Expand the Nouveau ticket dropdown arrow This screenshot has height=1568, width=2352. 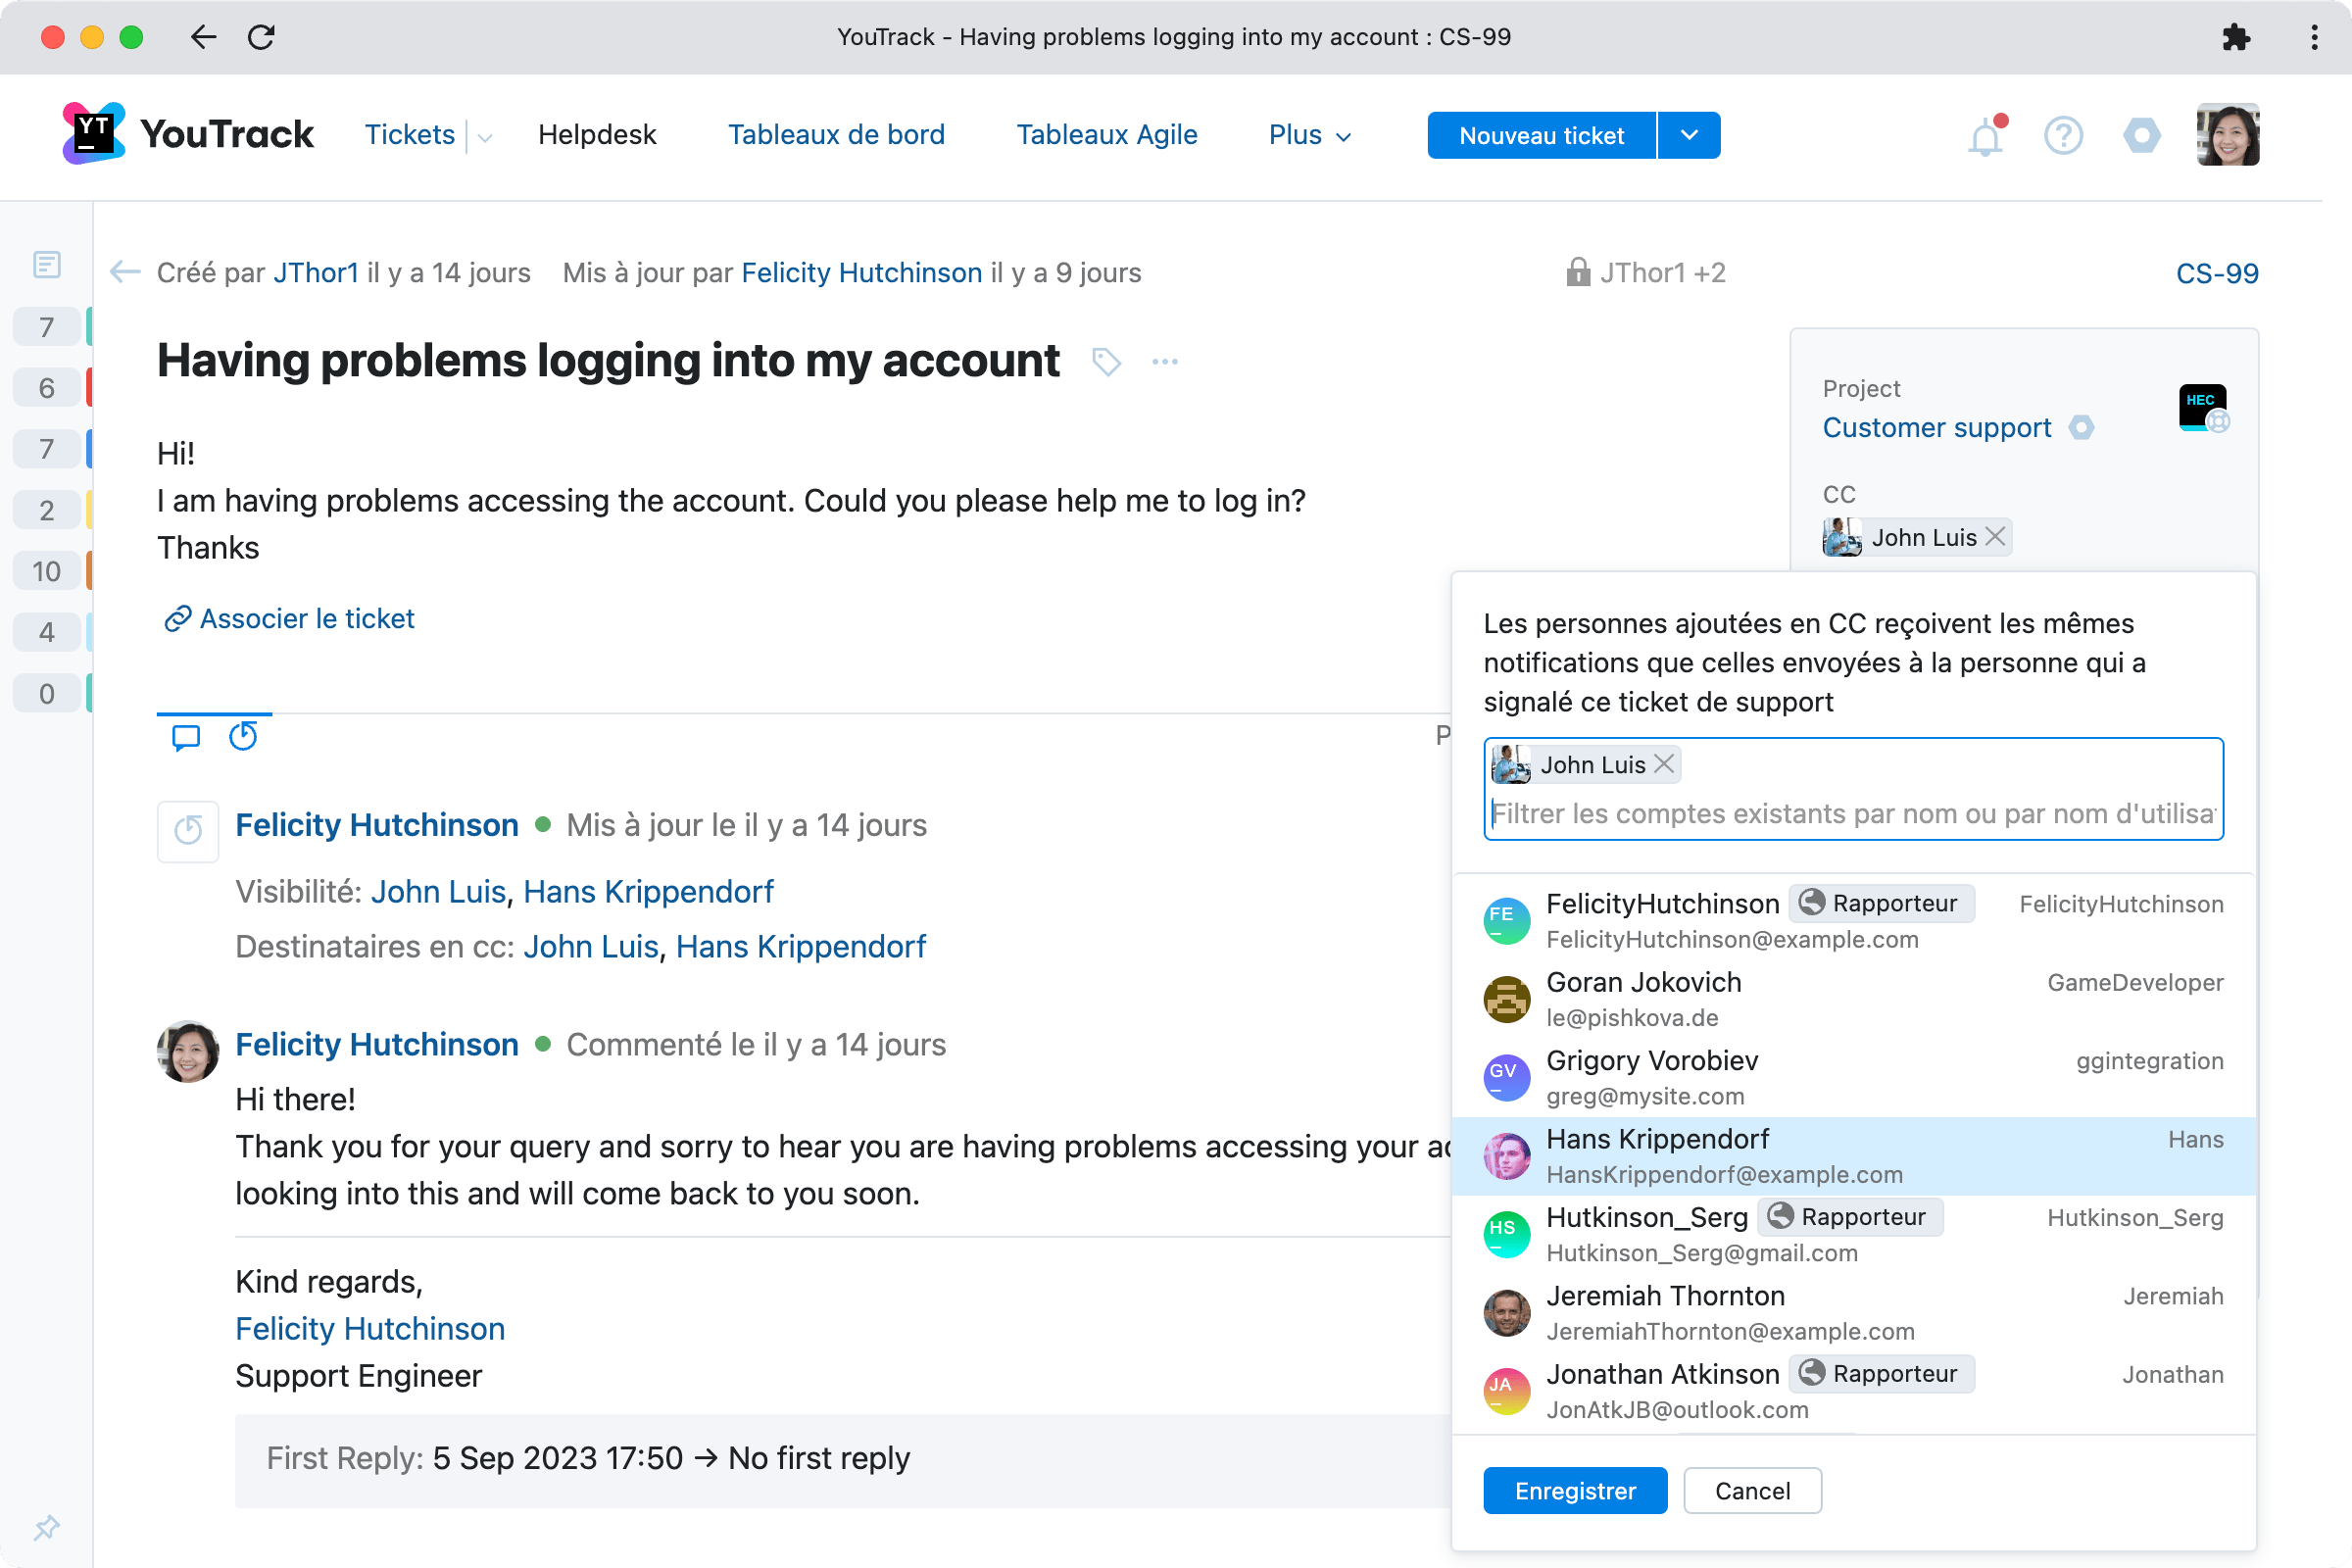click(1689, 135)
